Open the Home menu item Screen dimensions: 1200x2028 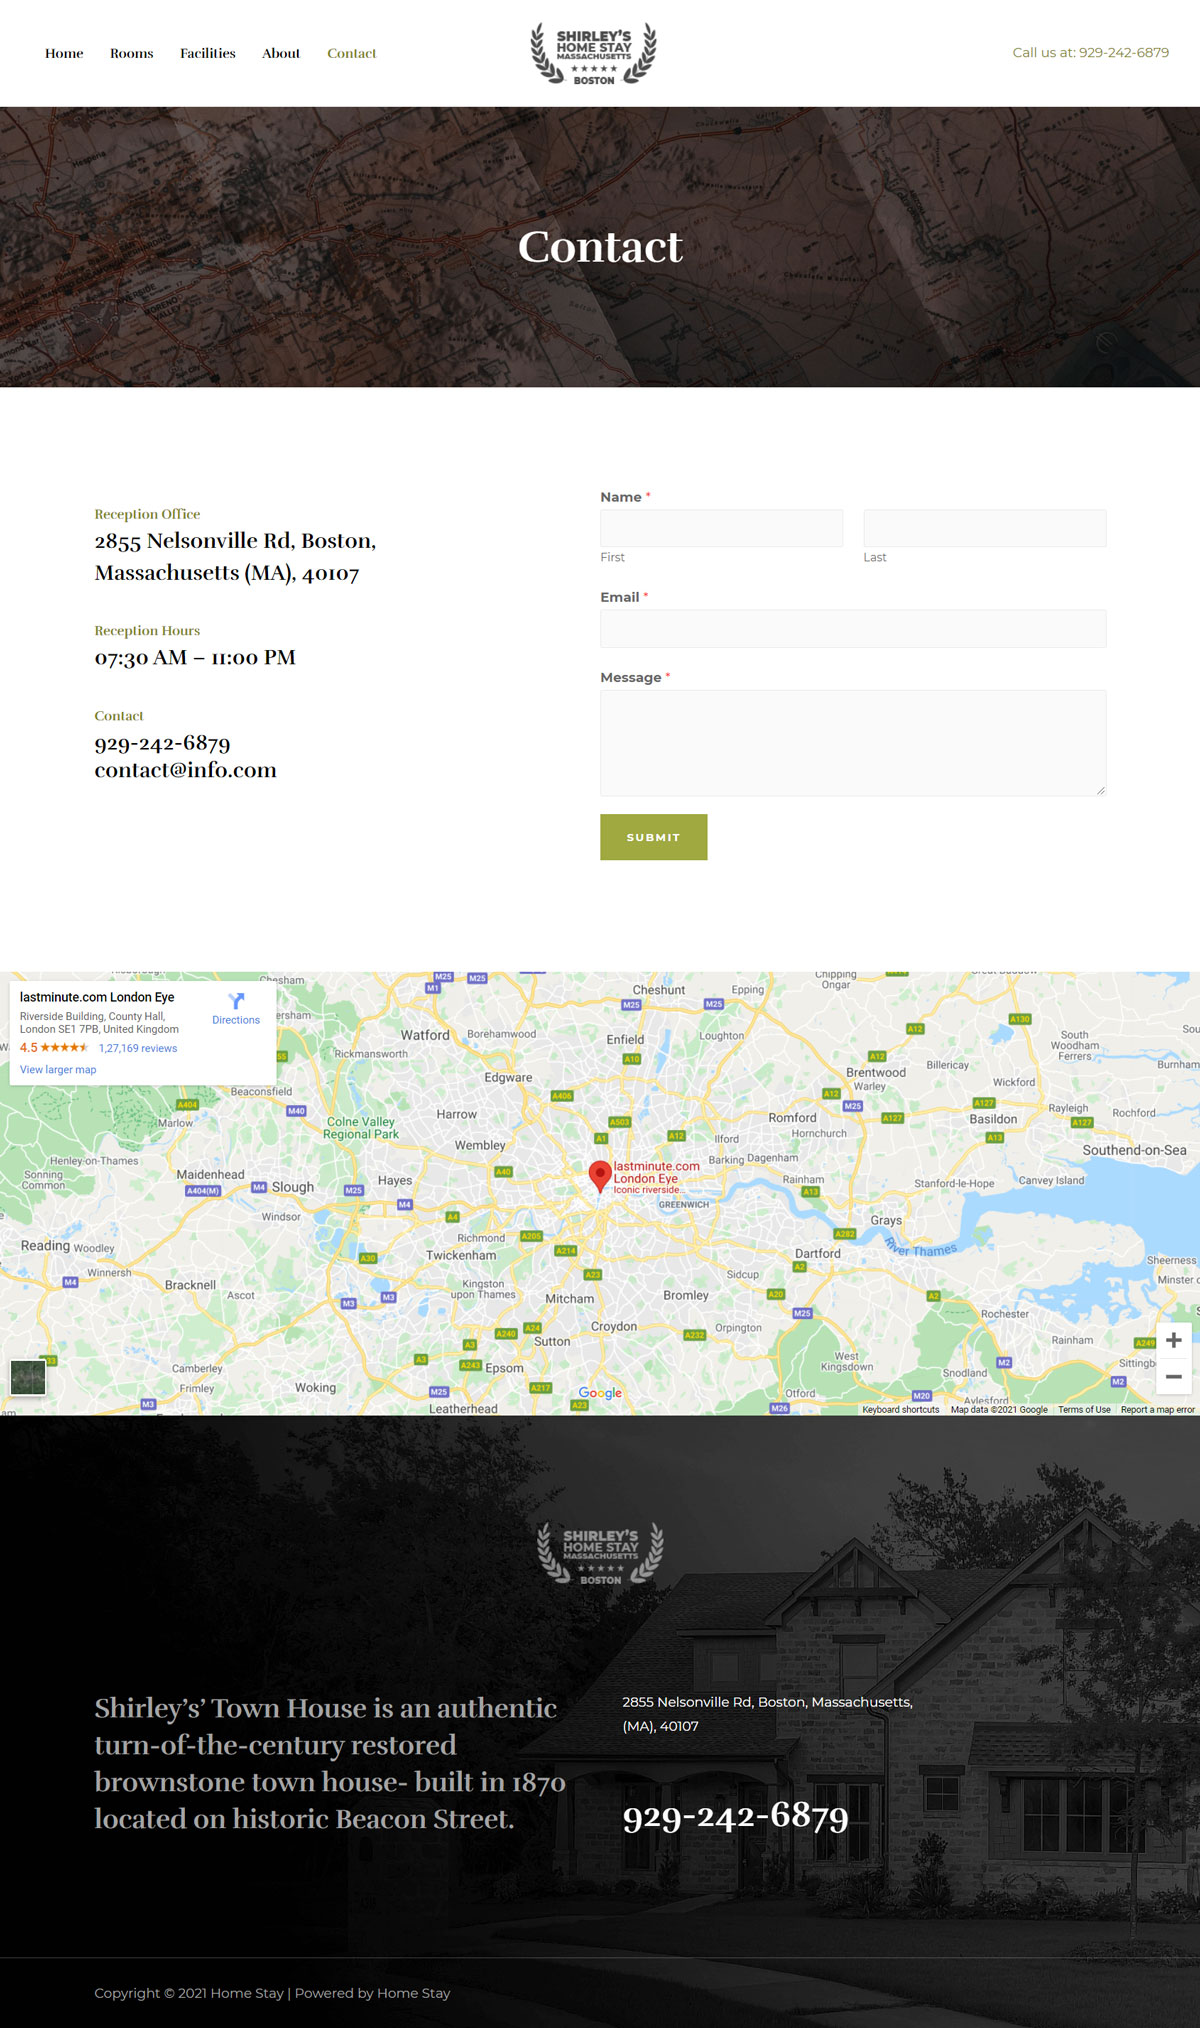[64, 54]
